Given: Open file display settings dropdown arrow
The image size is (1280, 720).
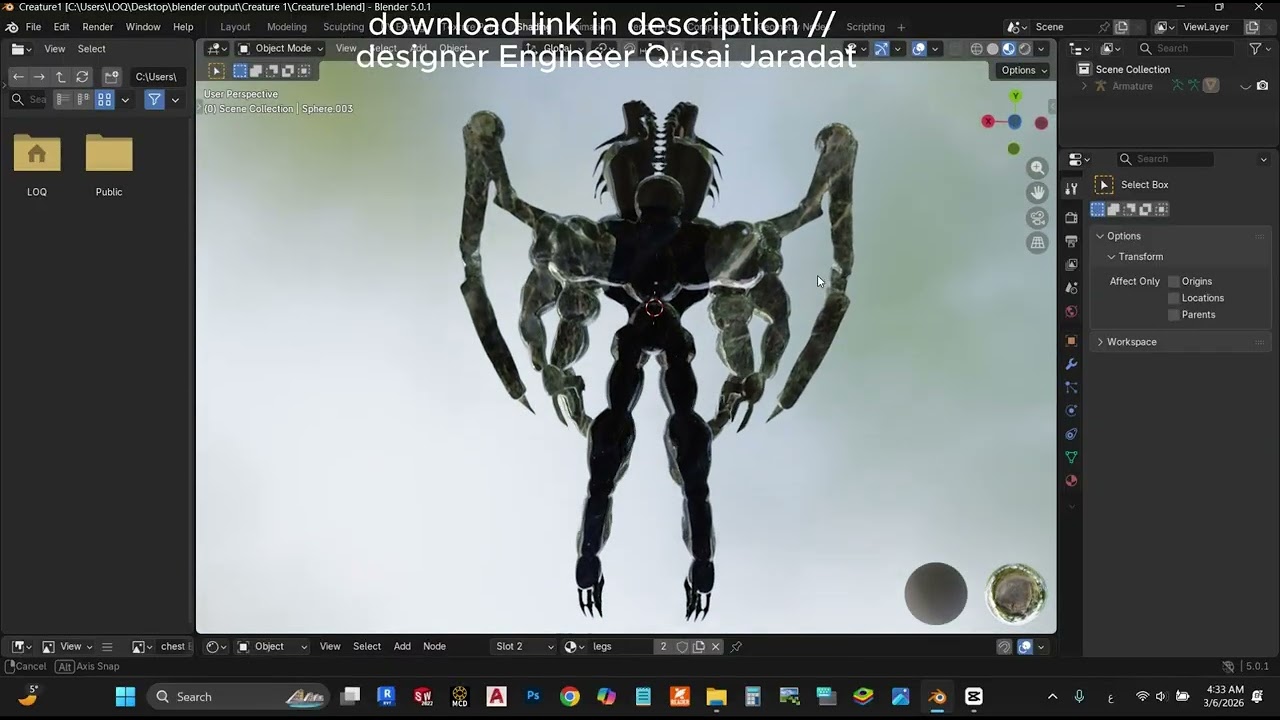Looking at the screenshot, I should pyautogui.click(x=125, y=100).
